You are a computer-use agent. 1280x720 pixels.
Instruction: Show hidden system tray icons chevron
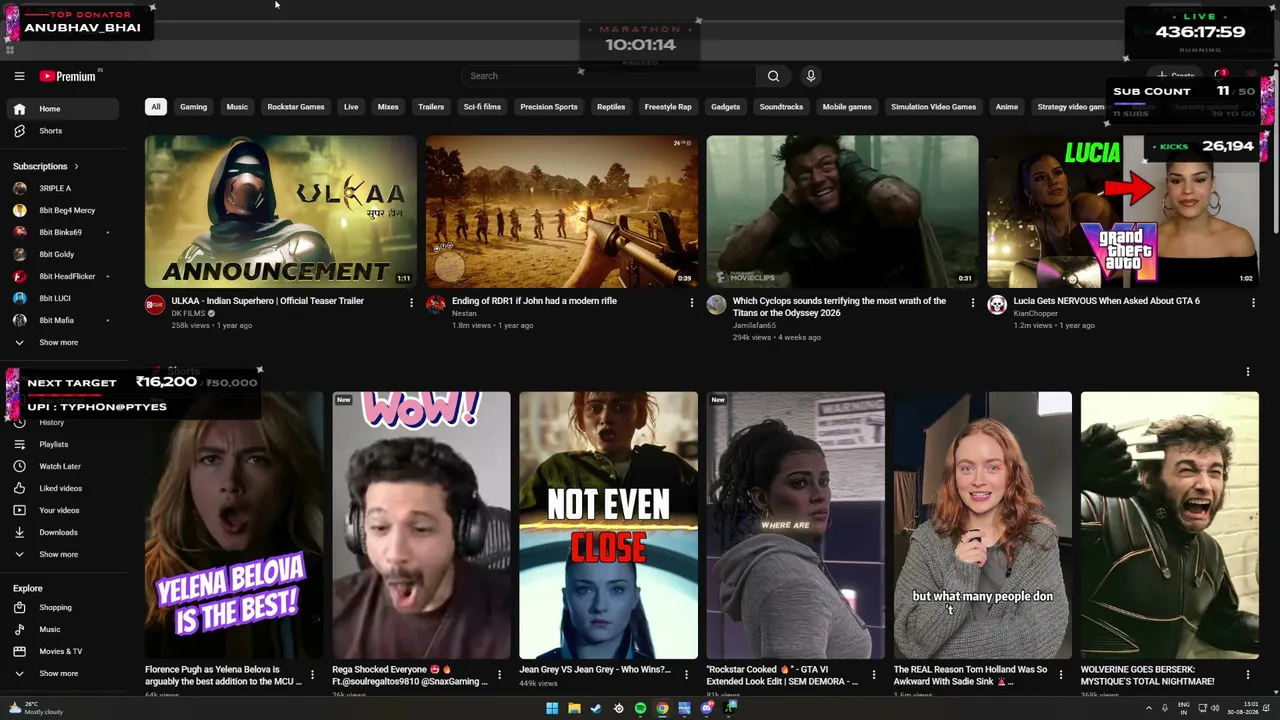point(1148,709)
